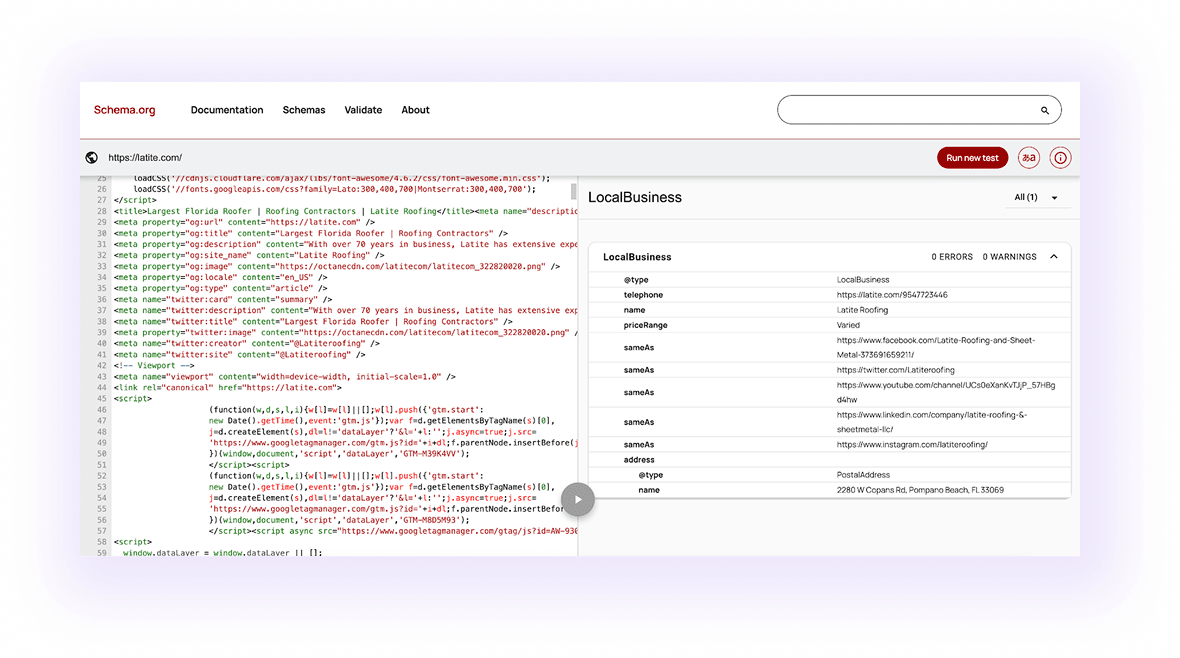Click the Twitter sameAs URL value
Screen dimensions: 1180x658
point(895,370)
